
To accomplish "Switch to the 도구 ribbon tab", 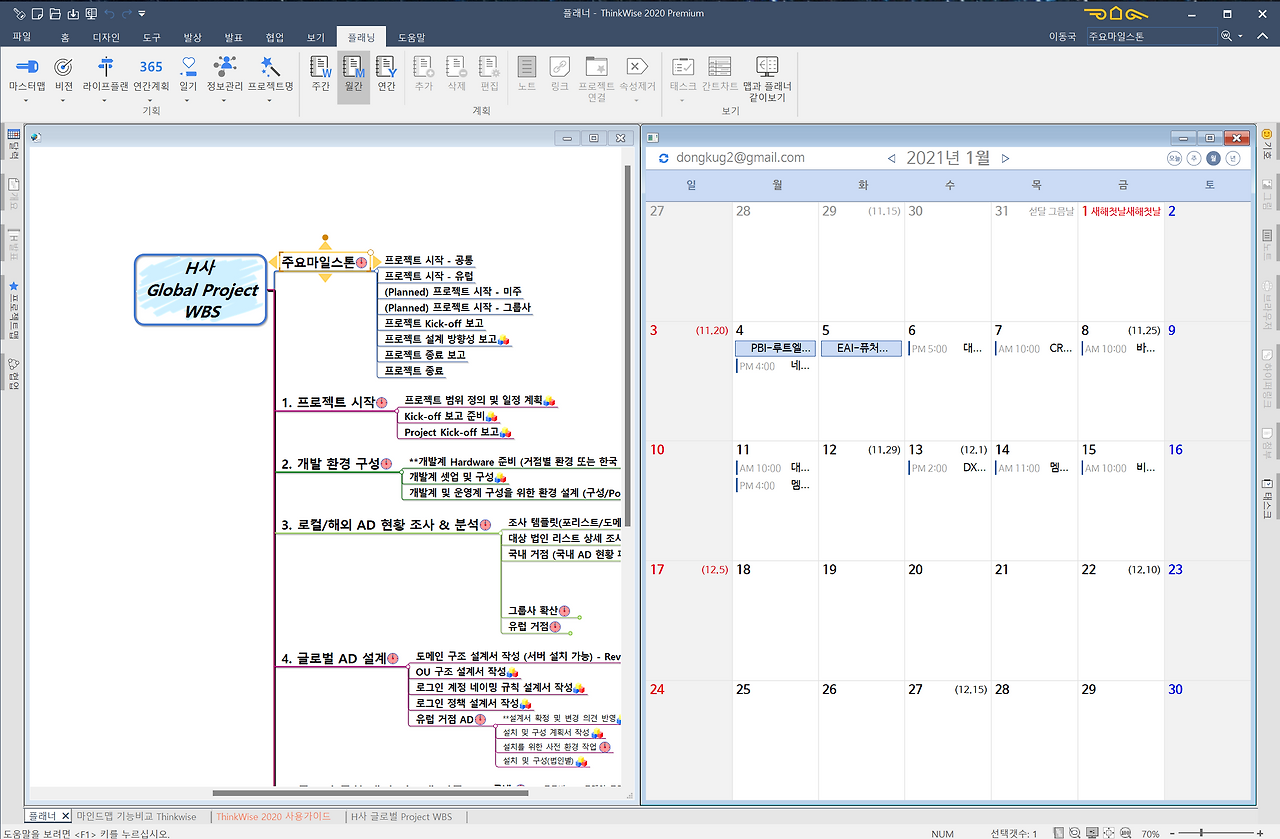I will point(151,37).
